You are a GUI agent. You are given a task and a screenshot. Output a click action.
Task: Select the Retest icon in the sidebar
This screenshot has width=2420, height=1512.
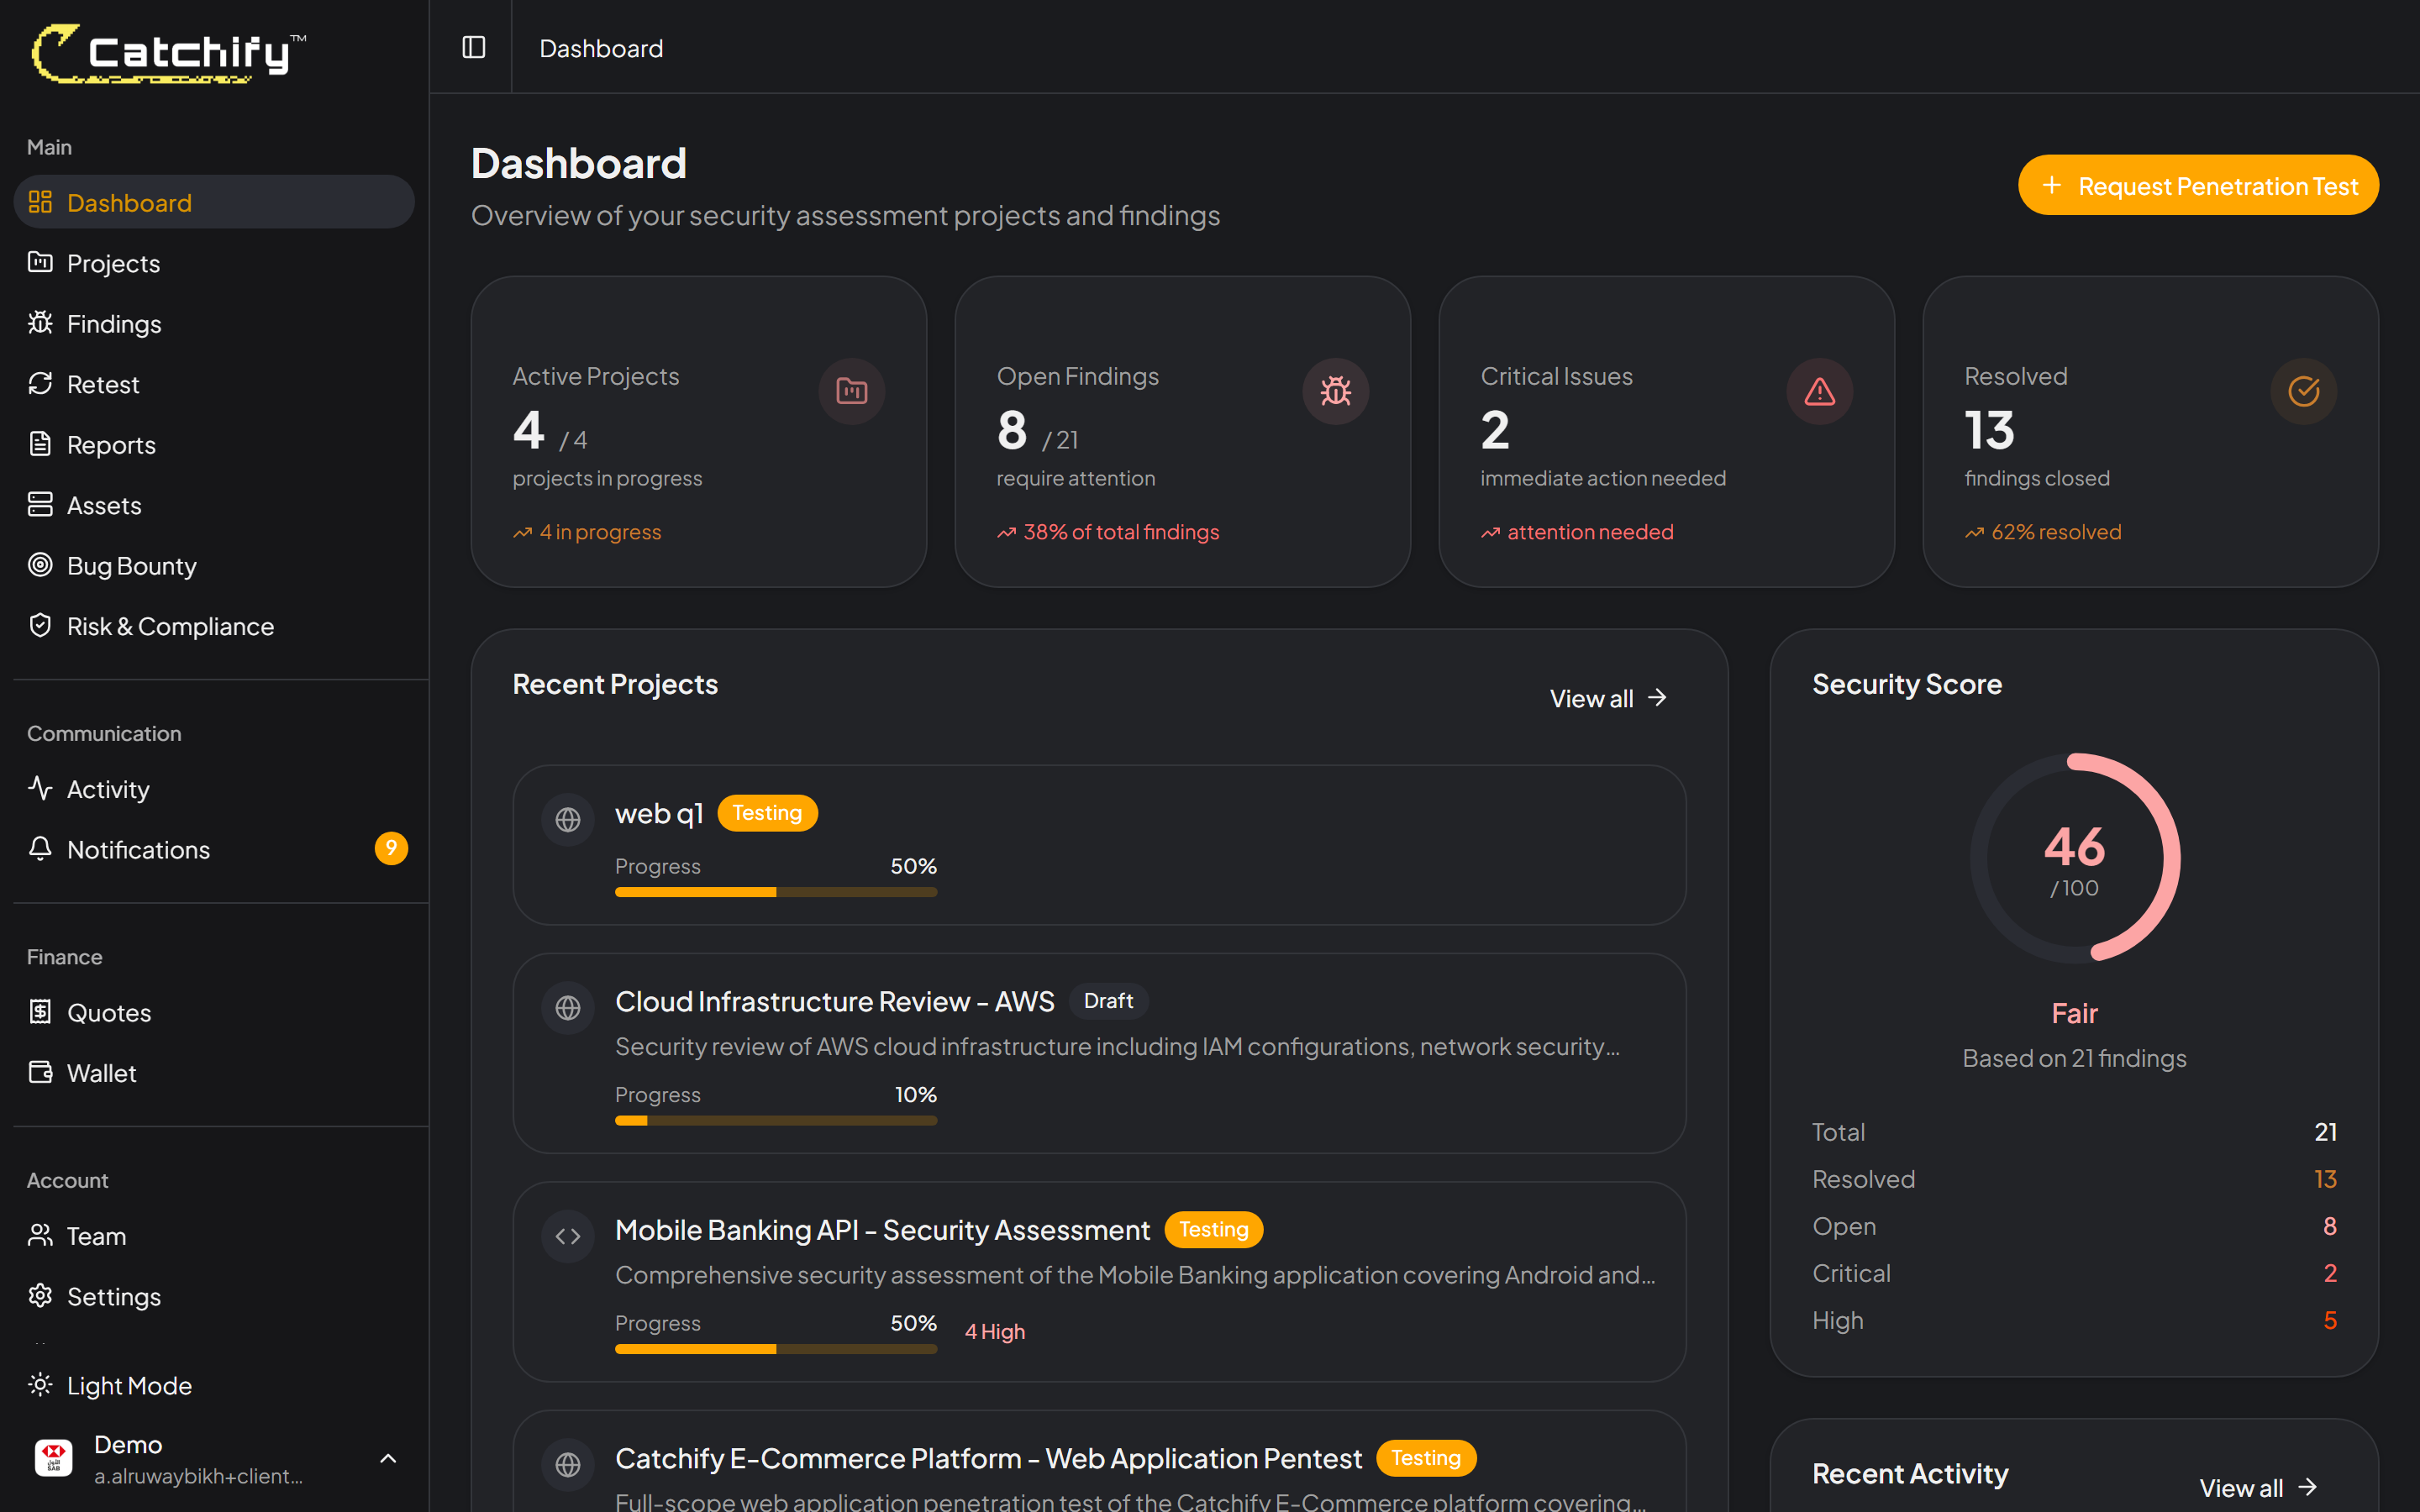pos(40,383)
